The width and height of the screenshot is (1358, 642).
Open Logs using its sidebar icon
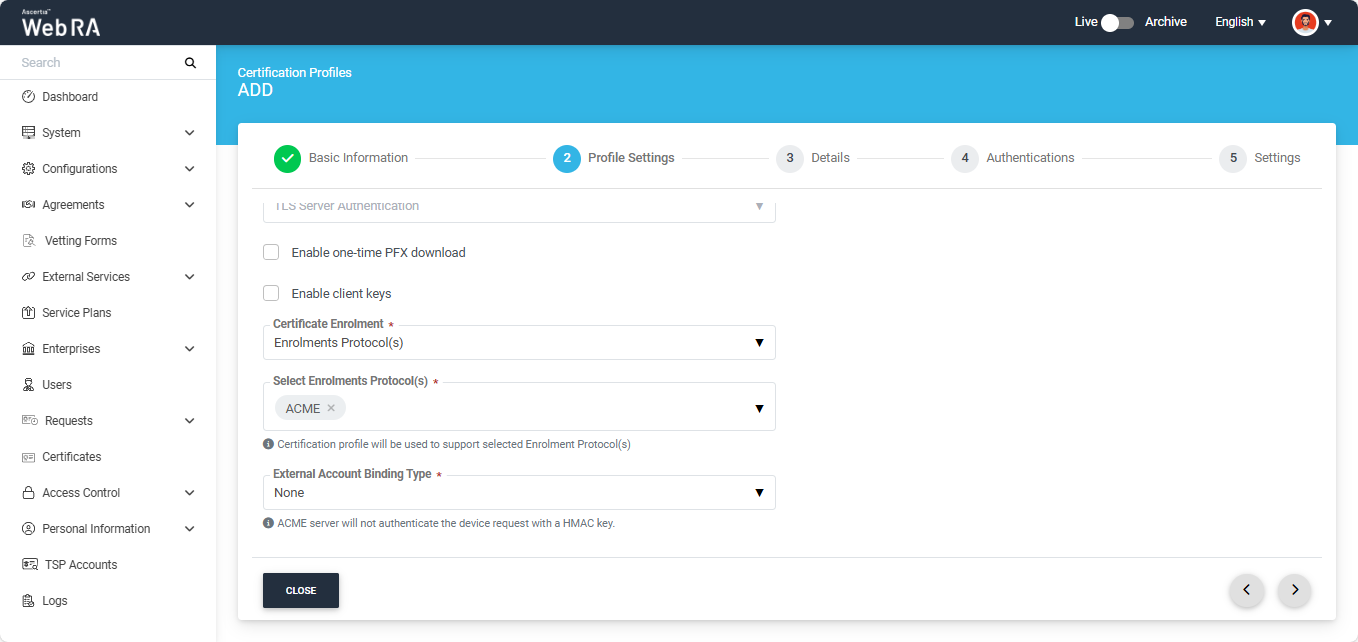[x=28, y=601]
